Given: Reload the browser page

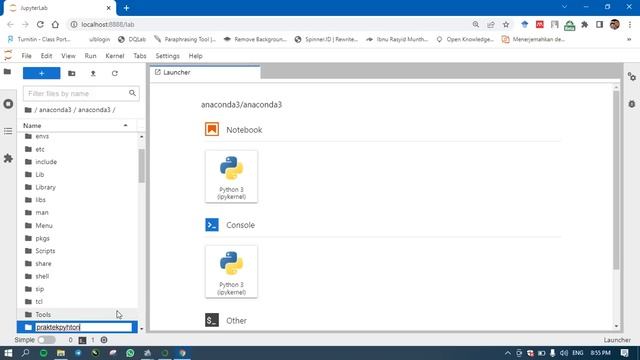Looking at the screenshot, I should [x=40, y=24].
